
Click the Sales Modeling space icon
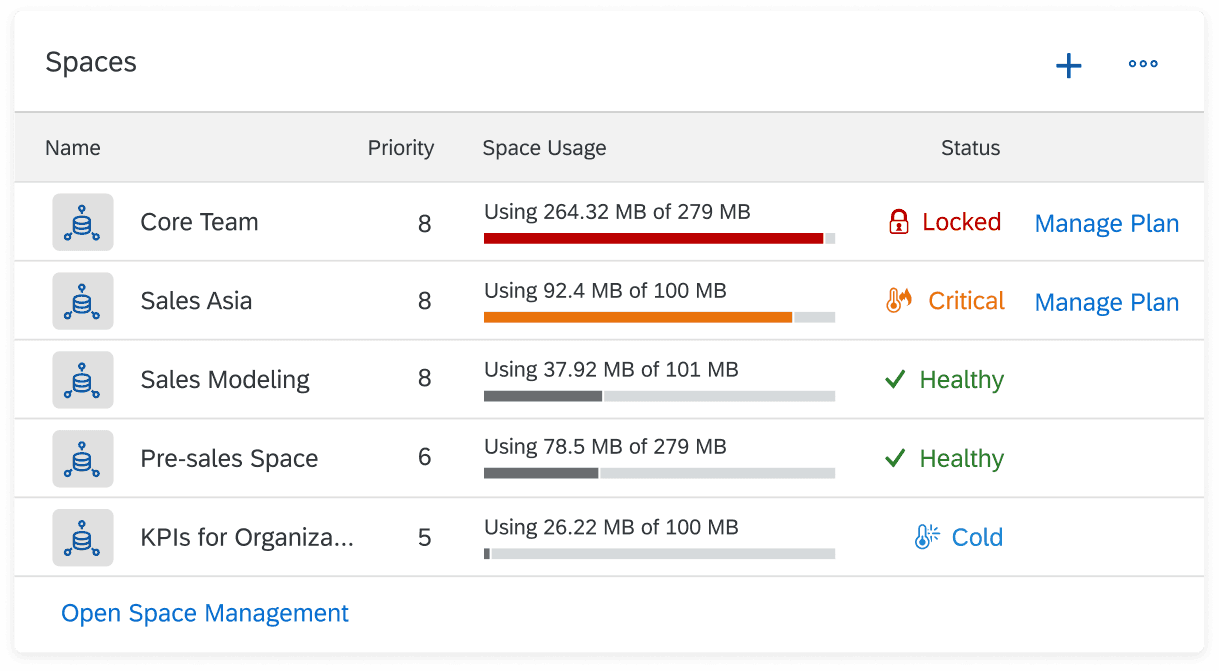83,380
